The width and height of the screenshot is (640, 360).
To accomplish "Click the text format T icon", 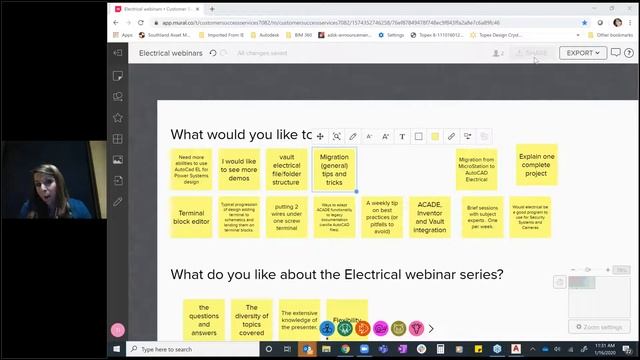I will tap(402, 137).
